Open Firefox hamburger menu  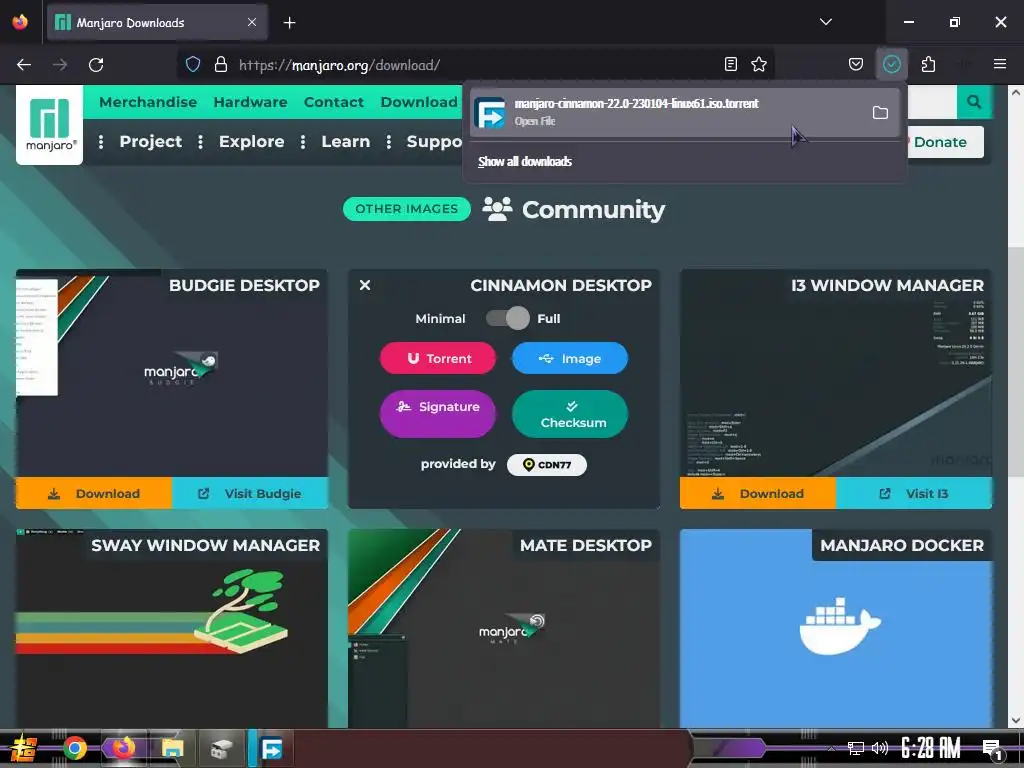(x=999, y=64)
